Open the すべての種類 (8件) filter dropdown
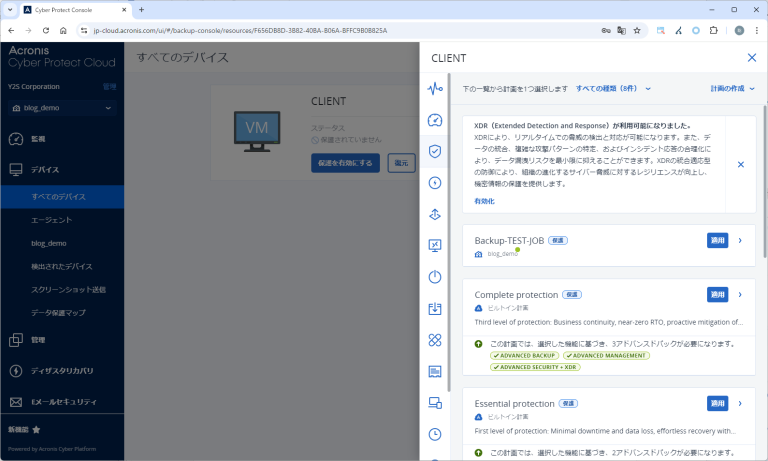 [613, 88]
